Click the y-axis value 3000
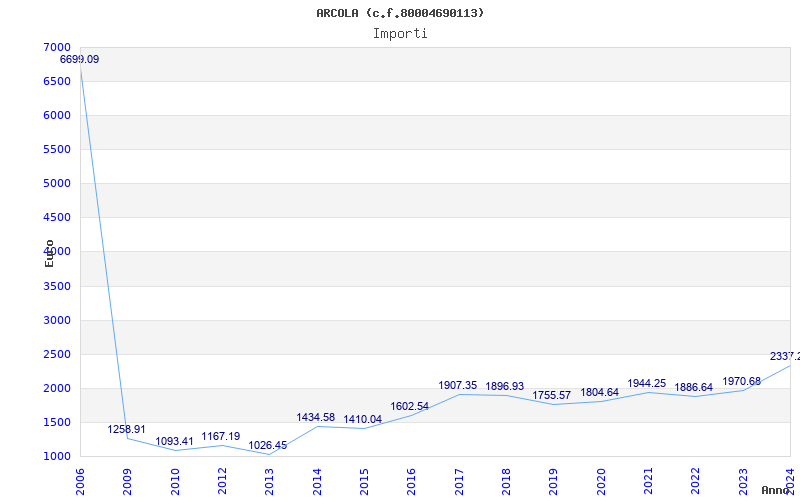Viewport: 800px width, 500px height. pyautogui.click(x=57, y=320)
